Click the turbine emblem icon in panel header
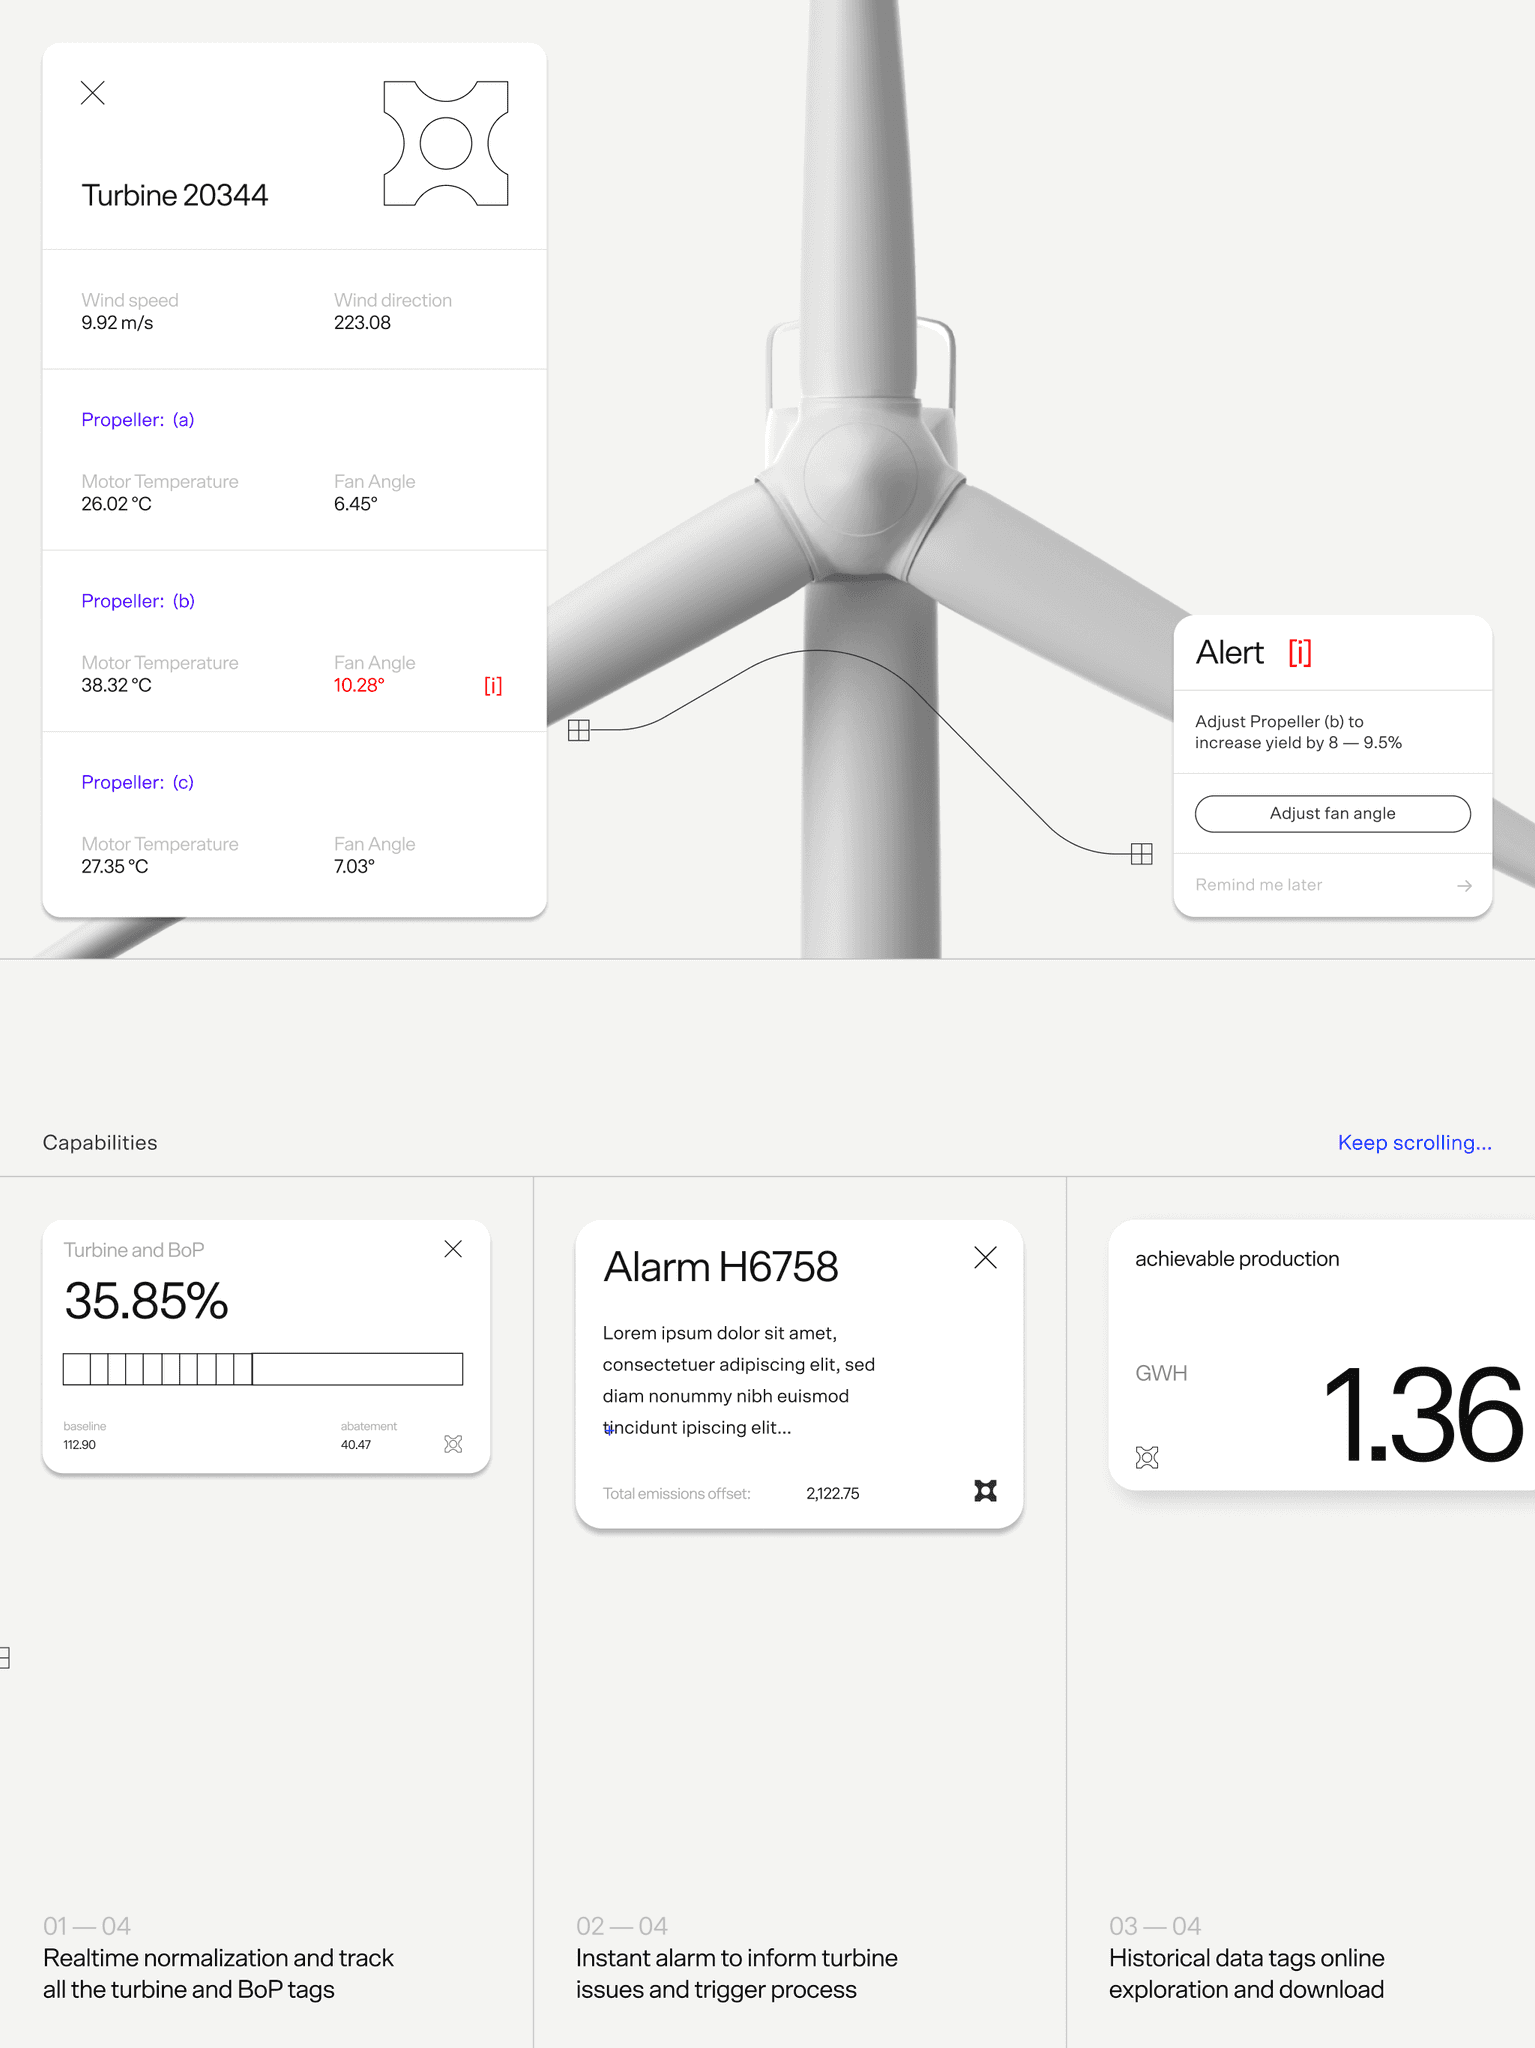Image resolution: width=1535 pixels, height=2048 pixels. (446, 144)
